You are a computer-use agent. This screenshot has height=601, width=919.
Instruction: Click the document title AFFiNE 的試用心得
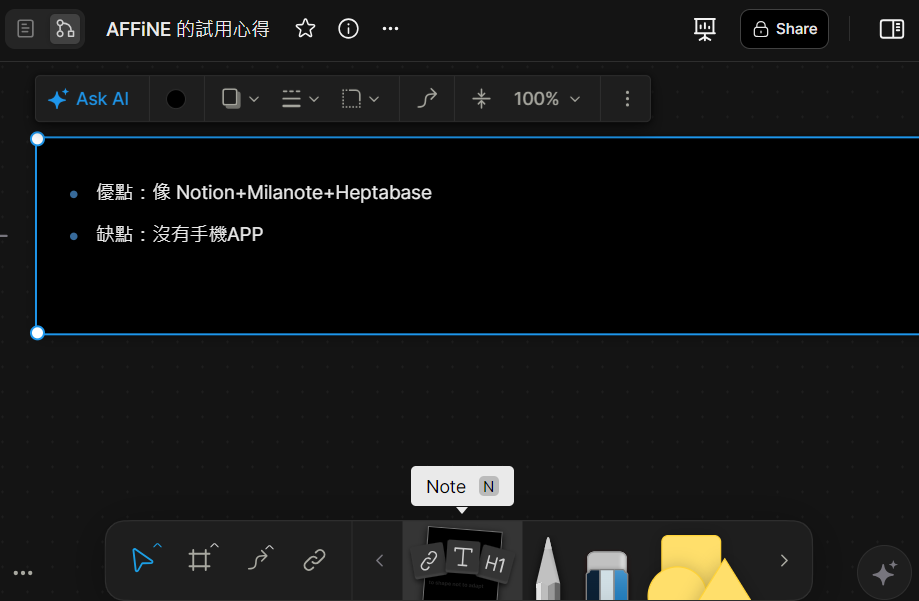pyautogui.click(x=188, y=29)
